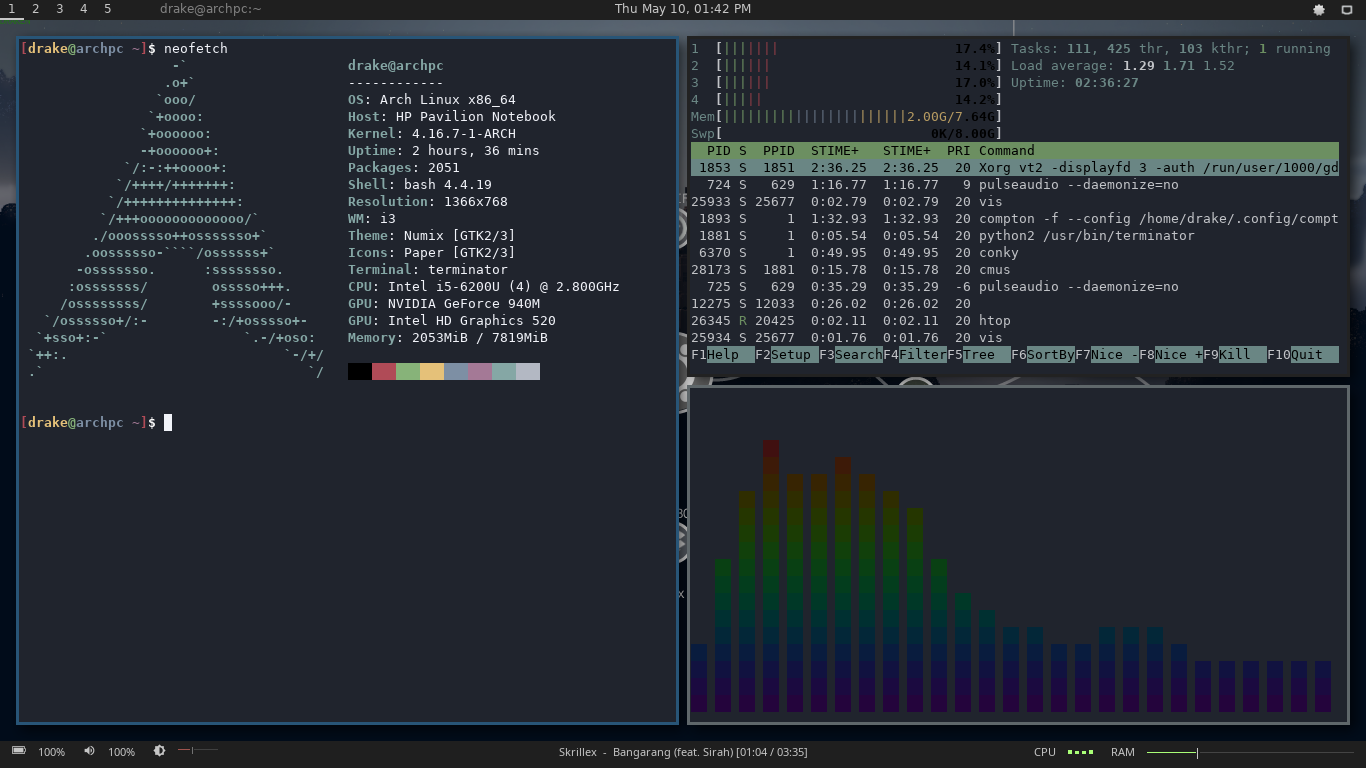Open htop Setup with the F2 button
1366x768 pixels.
787,354
